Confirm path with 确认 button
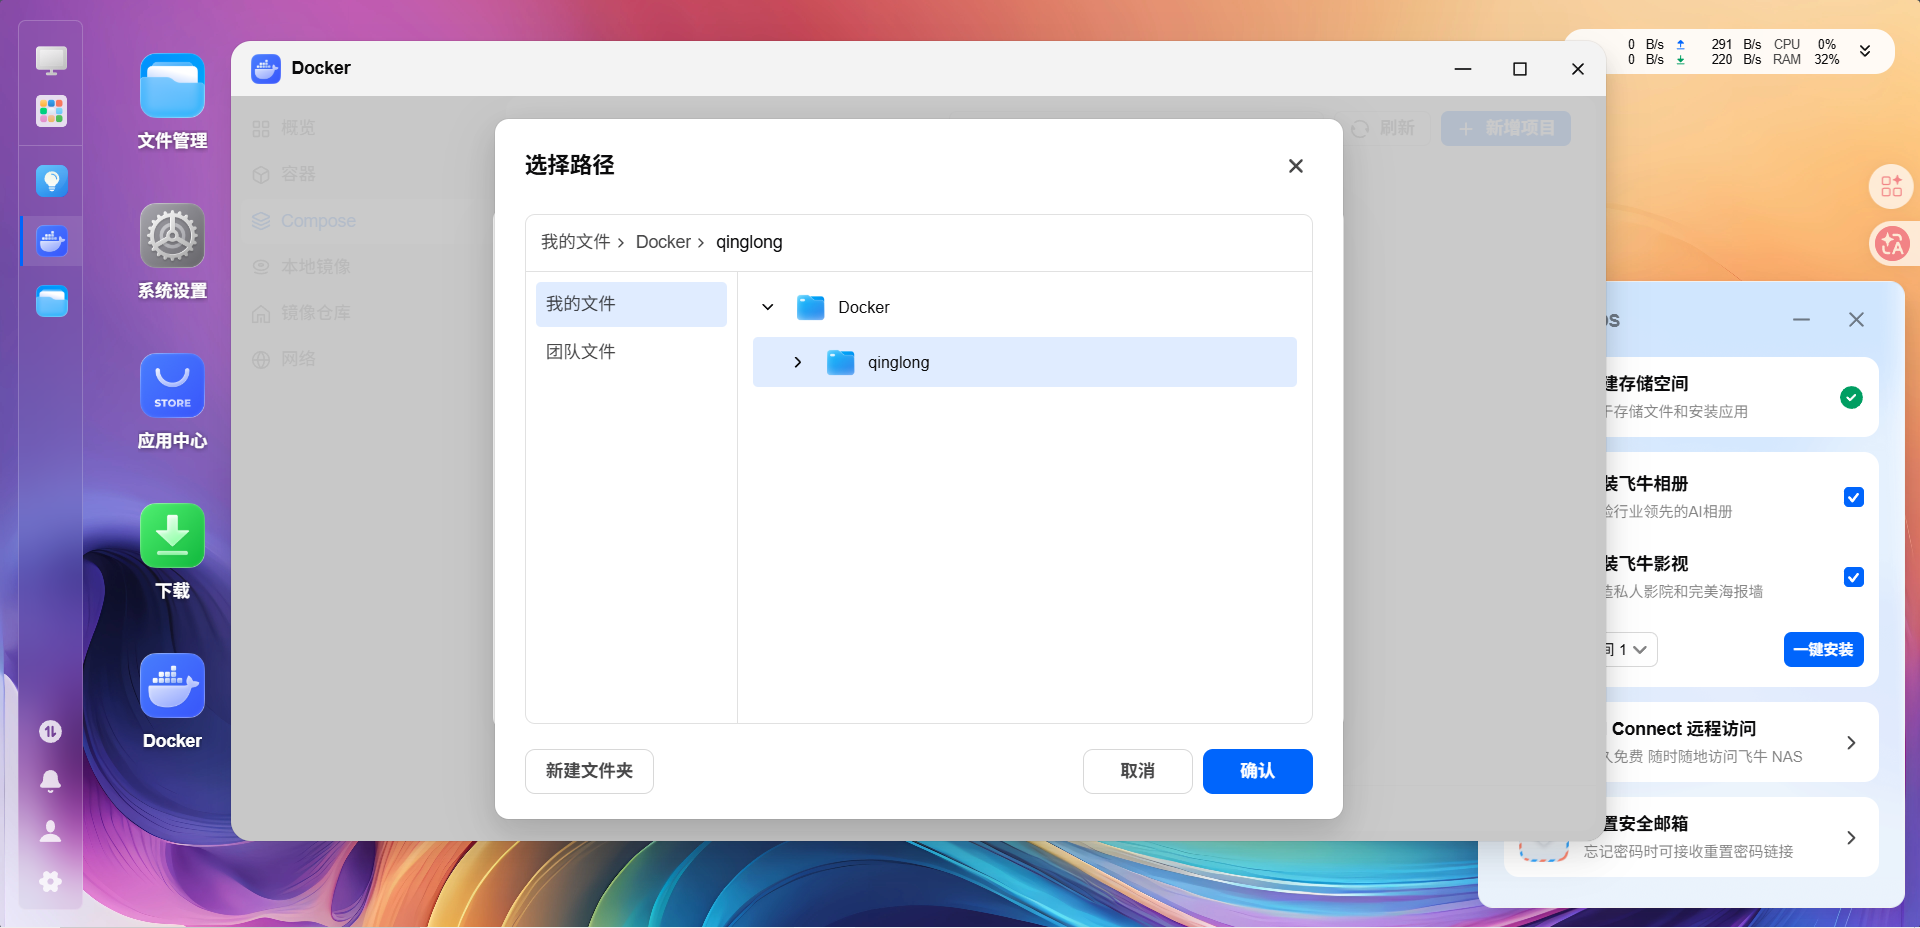1920x928 pixels. (x=1257, y=771)
